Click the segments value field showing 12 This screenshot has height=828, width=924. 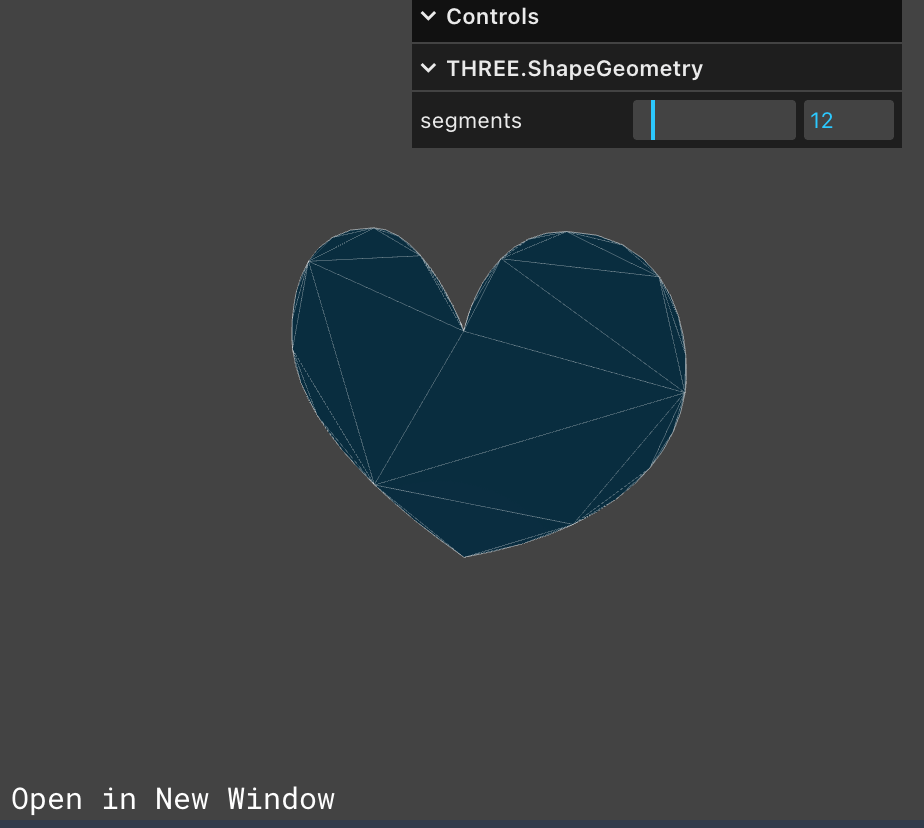pos(849,120)
